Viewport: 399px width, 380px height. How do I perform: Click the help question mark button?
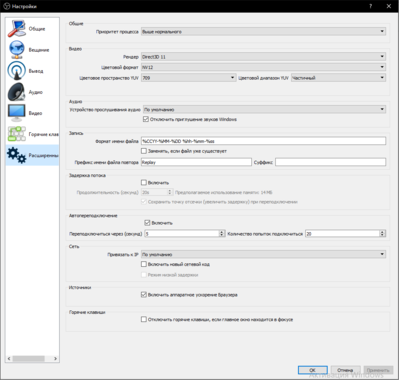[370, 6]
